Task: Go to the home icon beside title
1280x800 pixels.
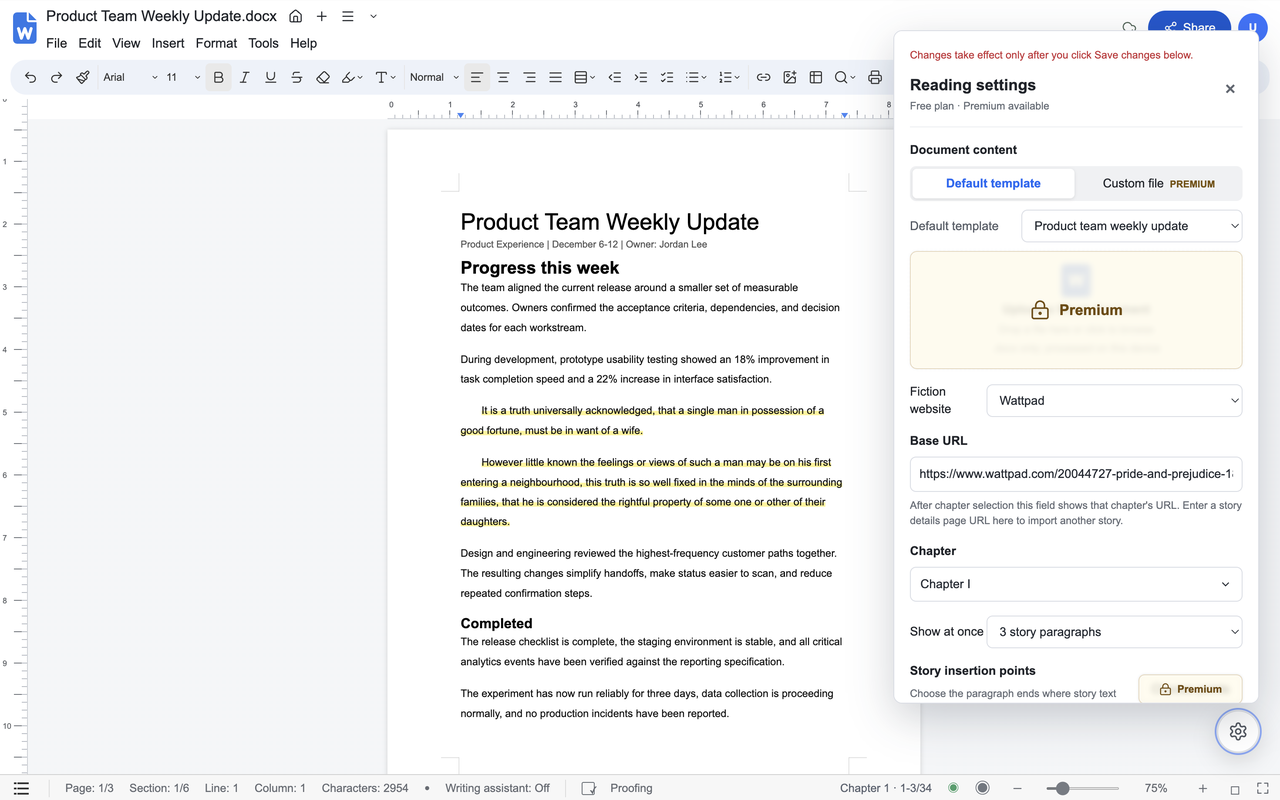Action: click(x=295, y=16)
